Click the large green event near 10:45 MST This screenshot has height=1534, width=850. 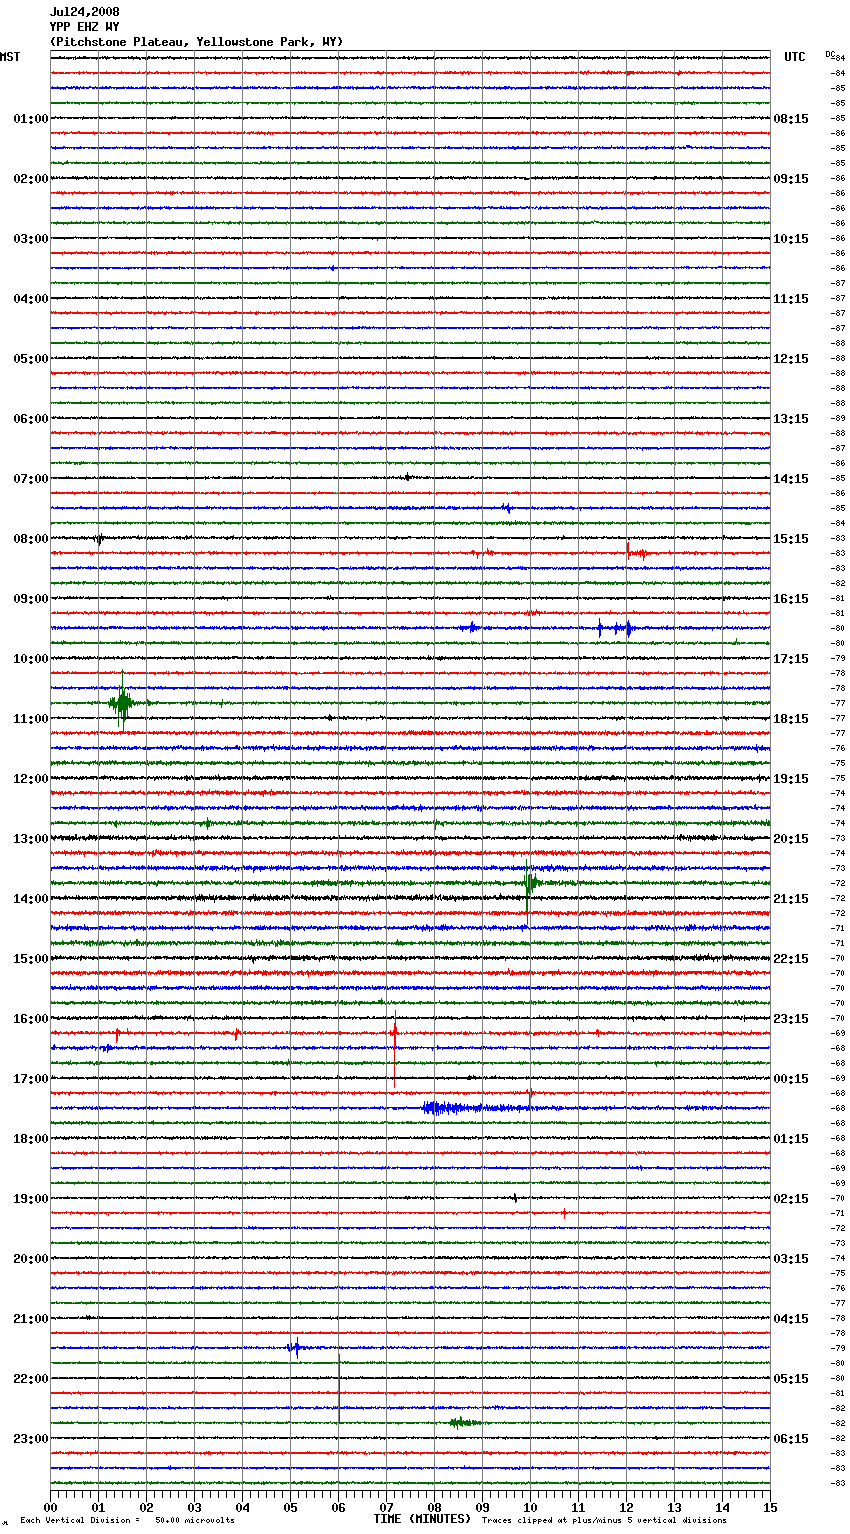(x=123, y=703)
